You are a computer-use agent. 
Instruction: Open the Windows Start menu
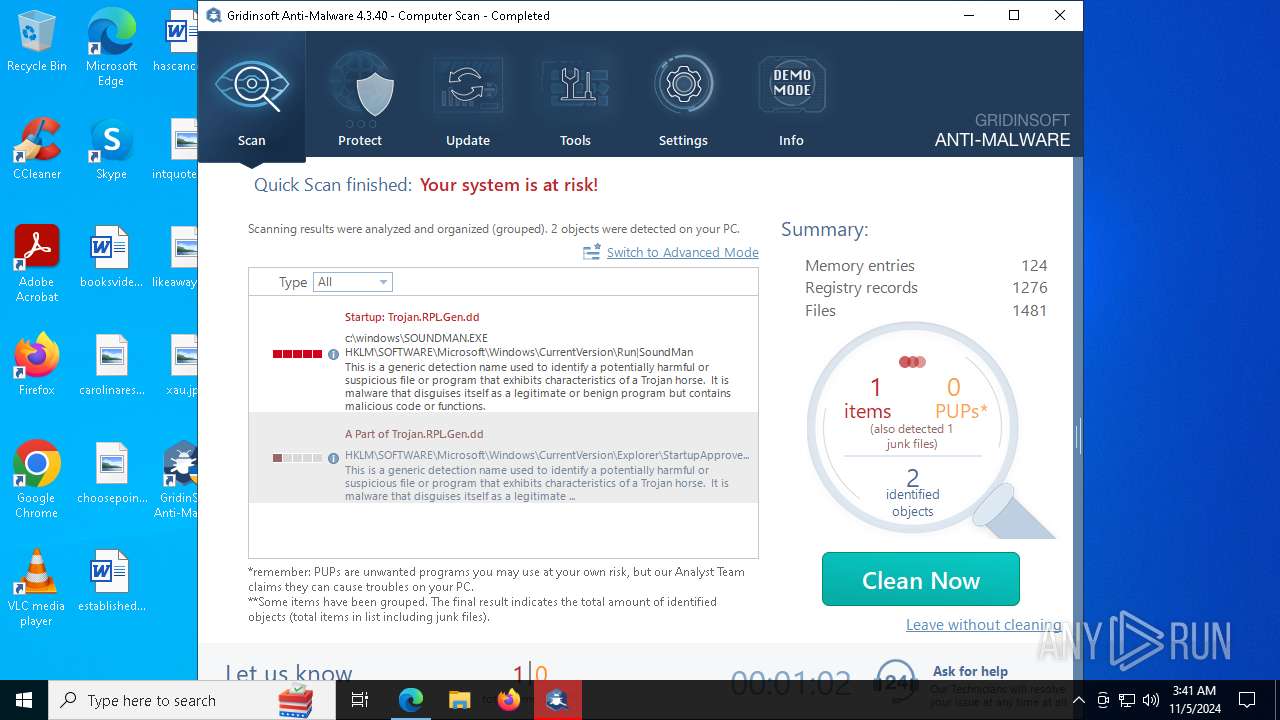click(x=24, y=700)
